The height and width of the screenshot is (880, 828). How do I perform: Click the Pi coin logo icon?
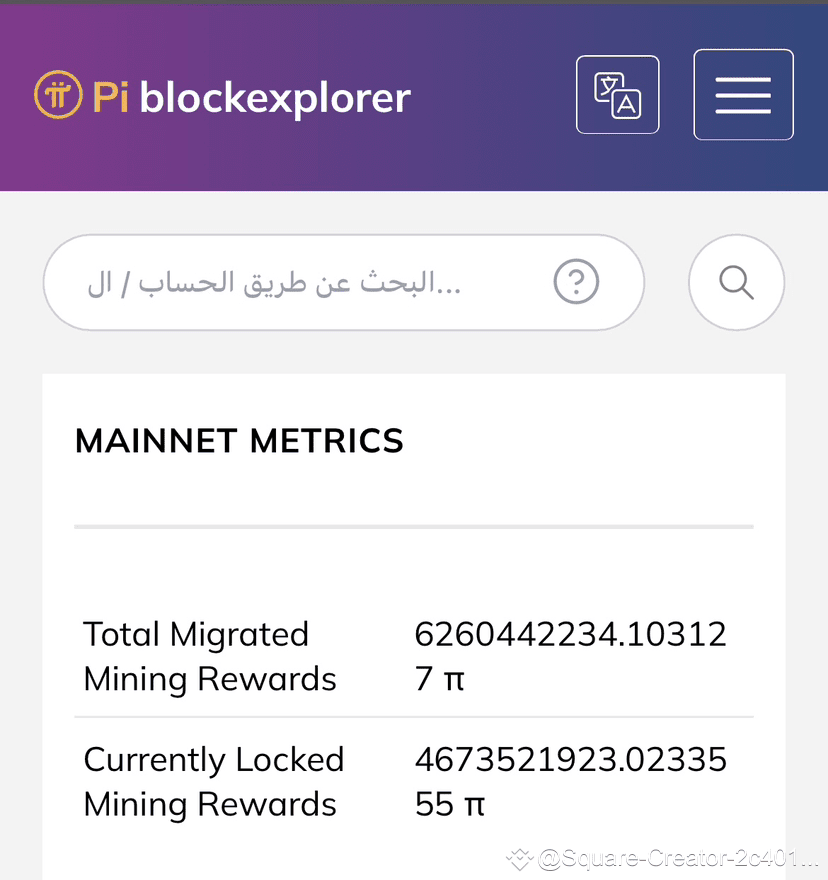tap(58, 95)
